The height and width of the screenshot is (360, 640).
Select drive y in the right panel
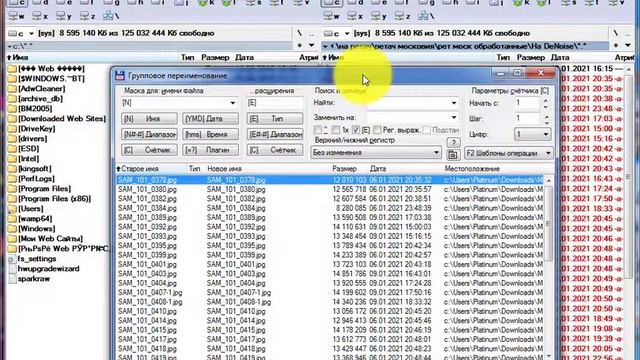coord(379,16)
